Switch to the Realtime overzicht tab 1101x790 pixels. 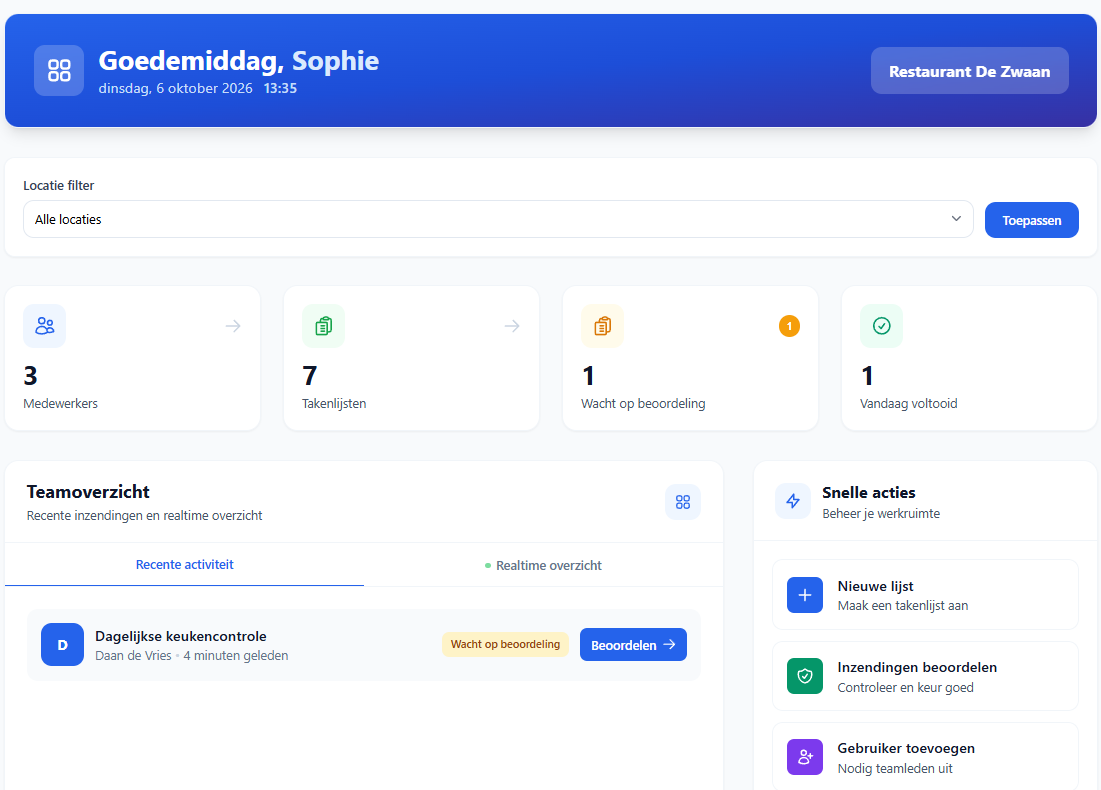(543, 565)
